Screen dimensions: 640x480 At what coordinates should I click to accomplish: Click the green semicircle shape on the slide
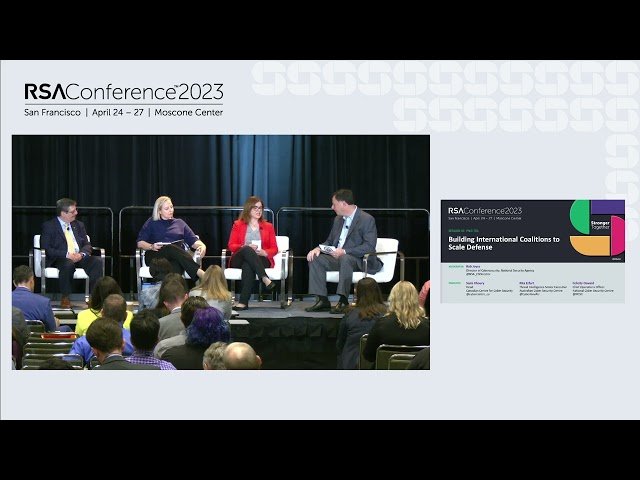pyautogui.click(x=580, y=217)
